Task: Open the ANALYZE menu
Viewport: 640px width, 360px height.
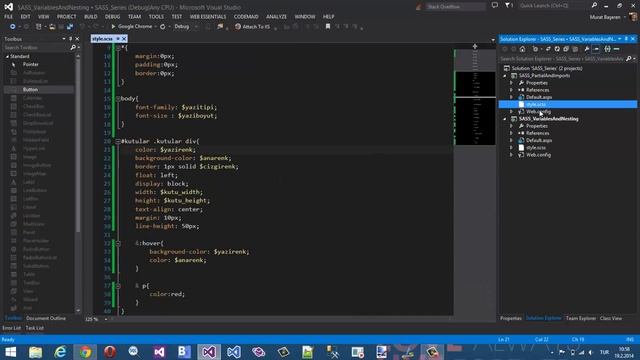Action: 276,17
